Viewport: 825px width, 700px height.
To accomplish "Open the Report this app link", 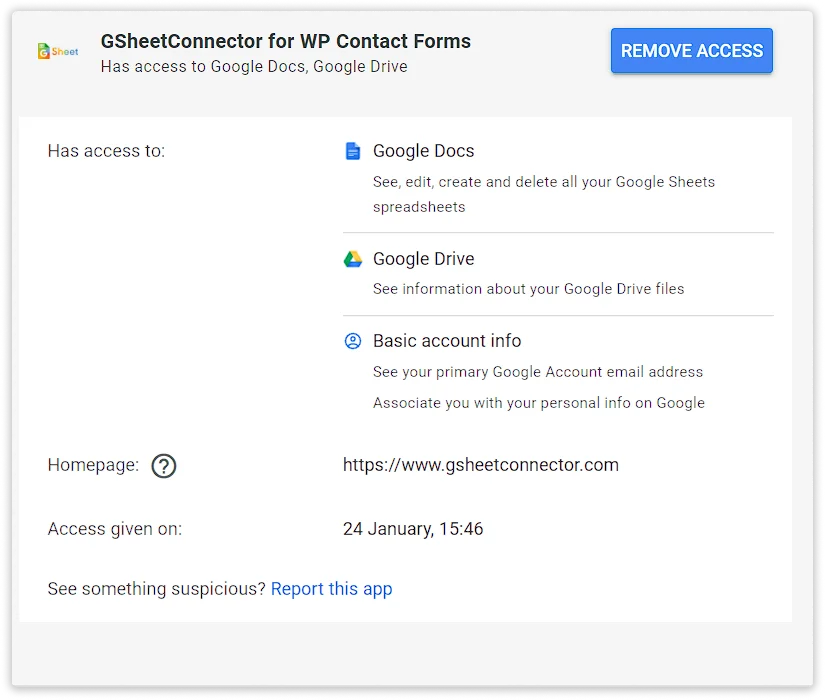I will 331,589.
